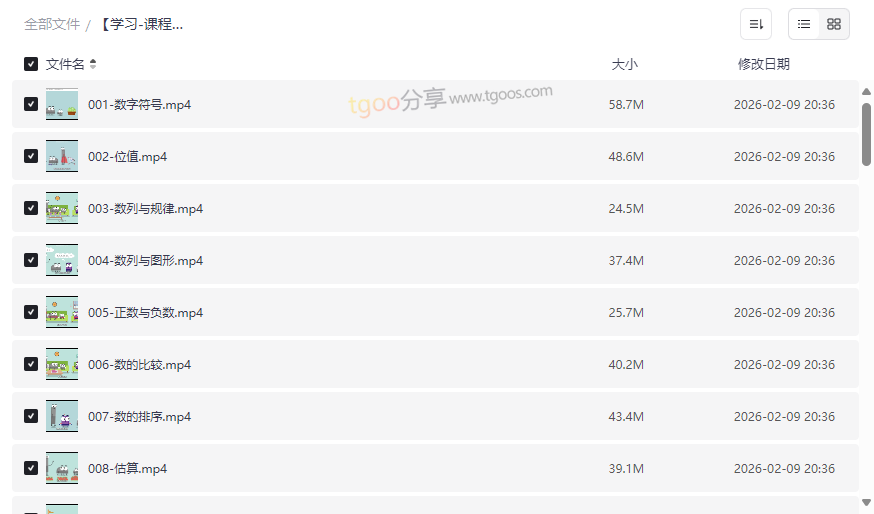Uncheck the 001-数字符号.mp4 checkbox
This screenshot has width=874, height=514.
click(x=31, y=104)
